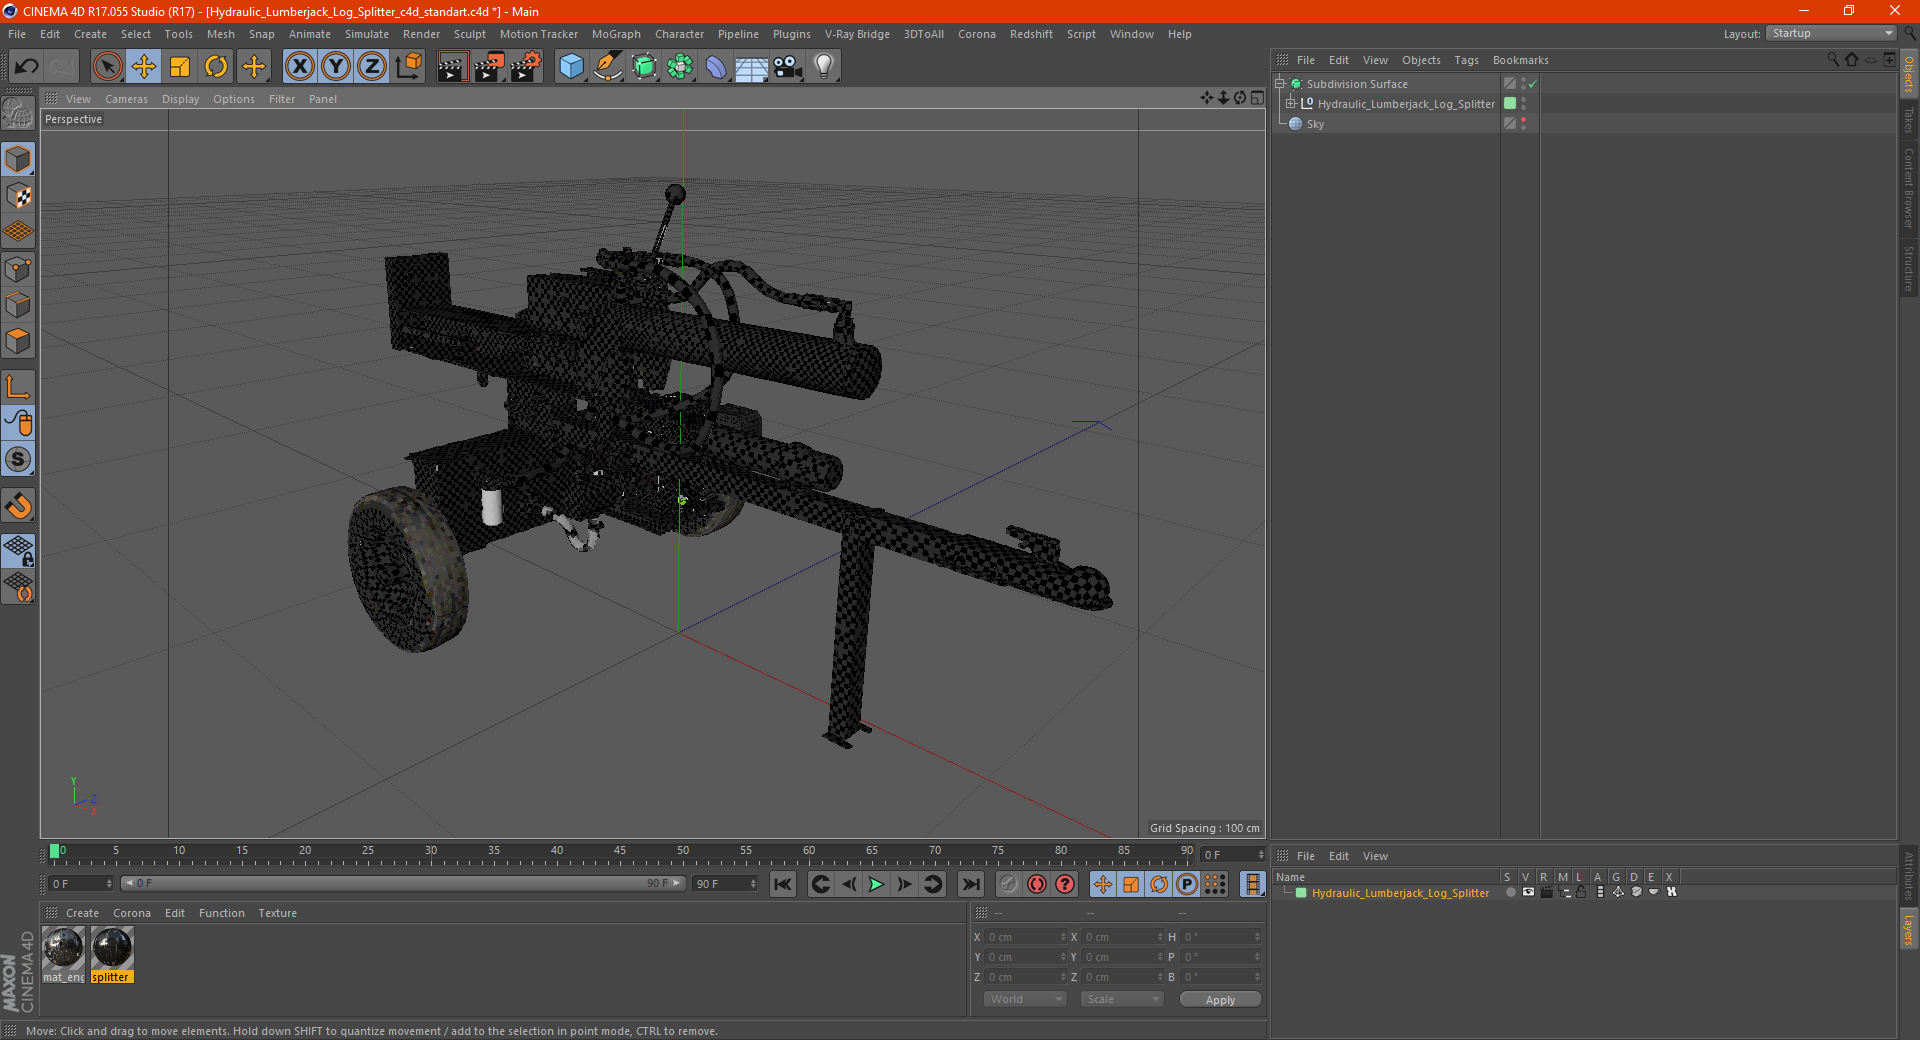
Task: Add a floor environment object
Action: pos(751,67)
